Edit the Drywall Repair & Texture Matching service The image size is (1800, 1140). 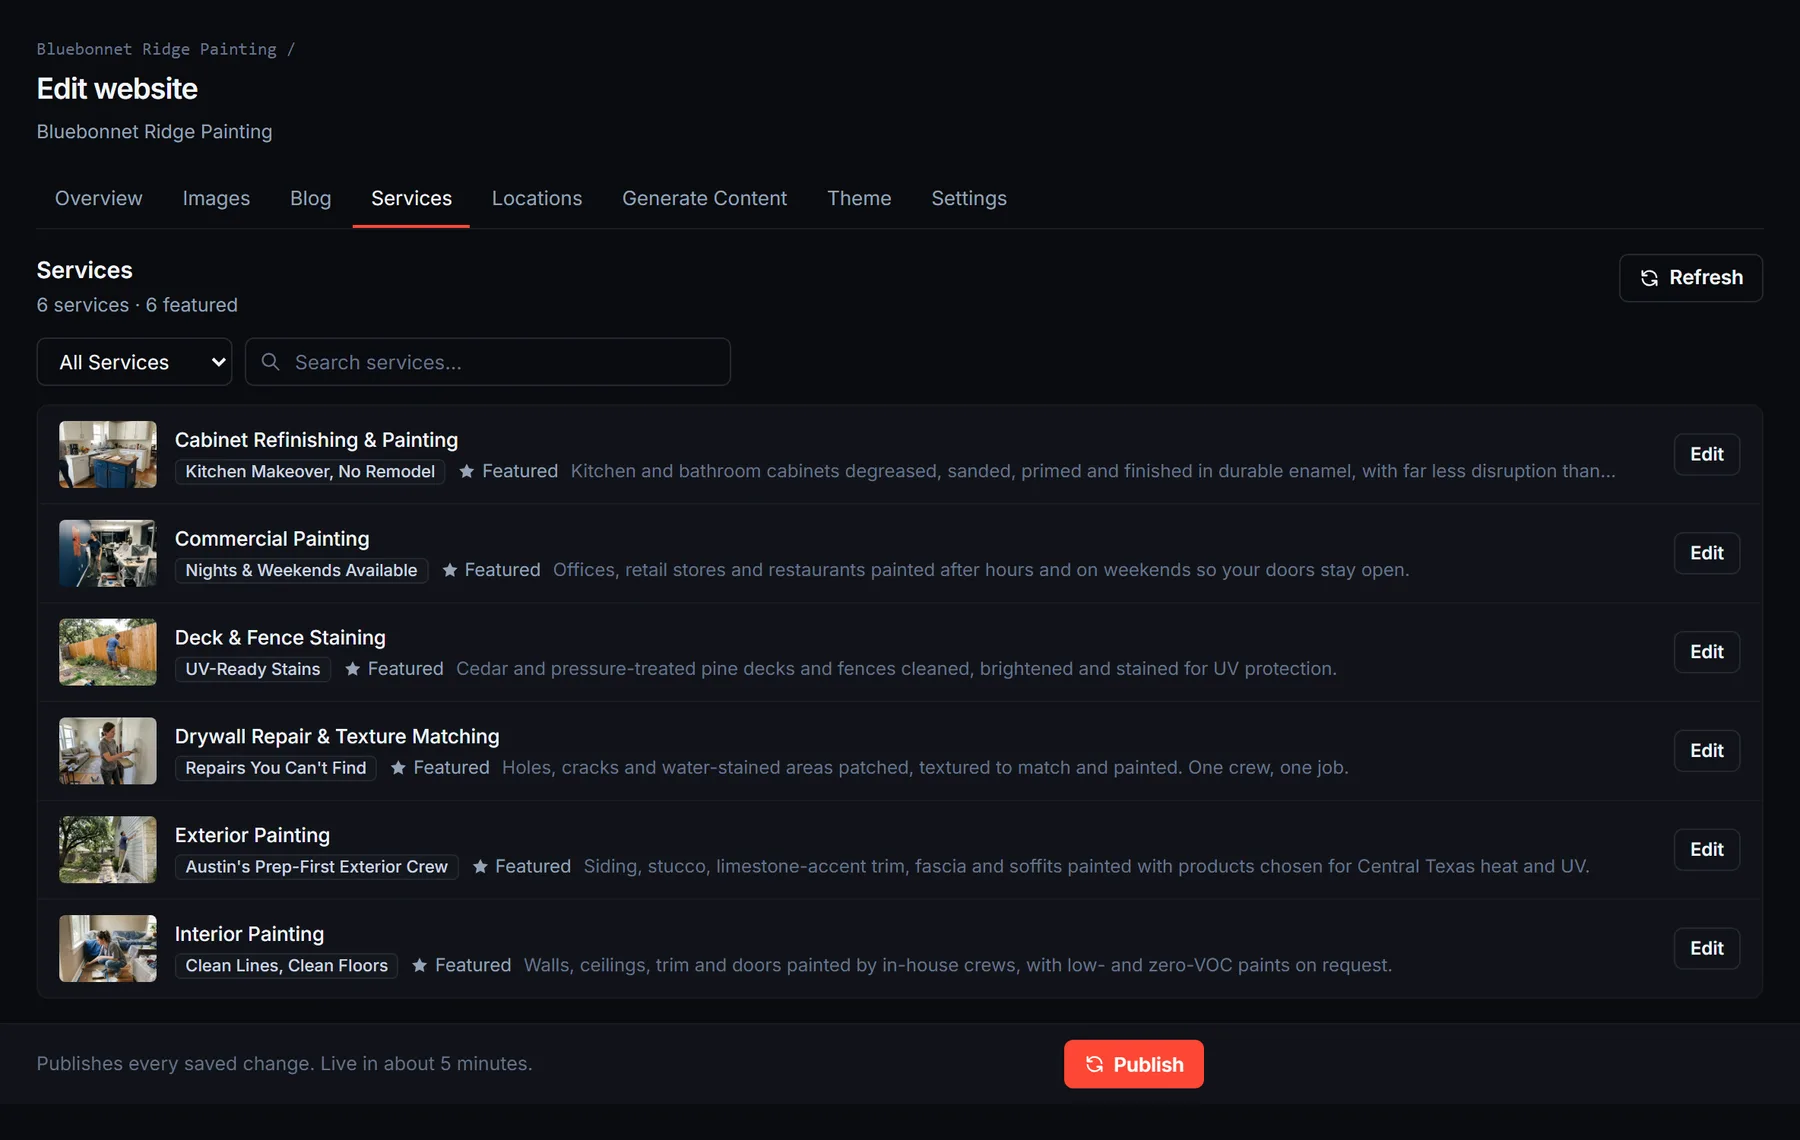[1707, 751]
